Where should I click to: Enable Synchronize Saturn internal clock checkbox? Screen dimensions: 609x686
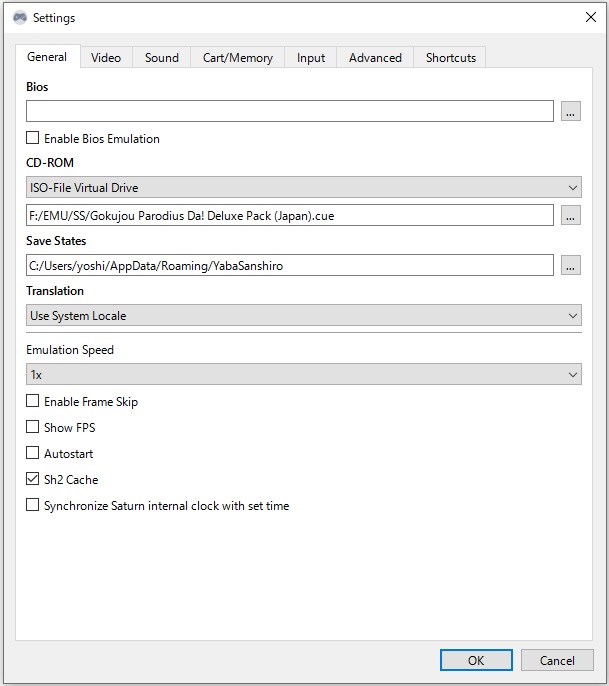(x=33, y=506)
